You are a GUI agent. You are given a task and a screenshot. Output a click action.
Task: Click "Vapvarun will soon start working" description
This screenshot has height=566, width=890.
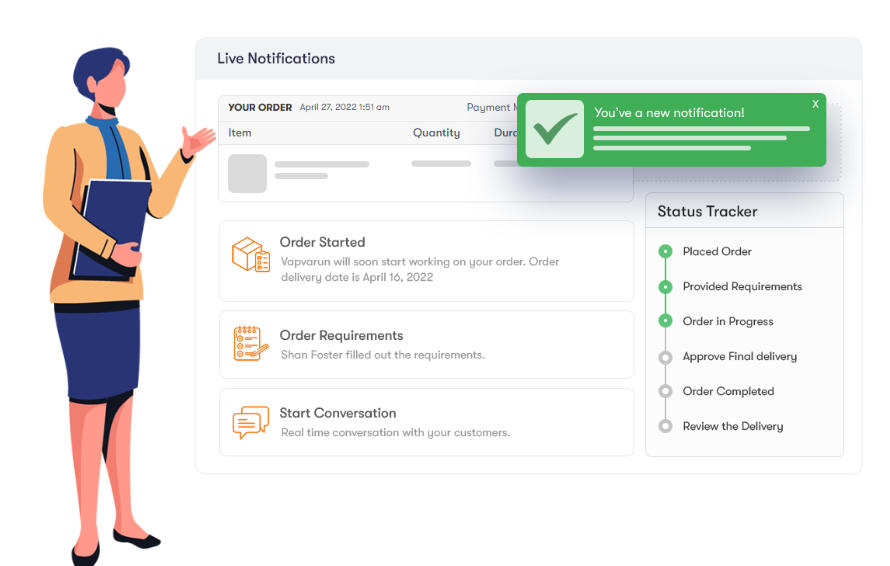tap(420, 270)
